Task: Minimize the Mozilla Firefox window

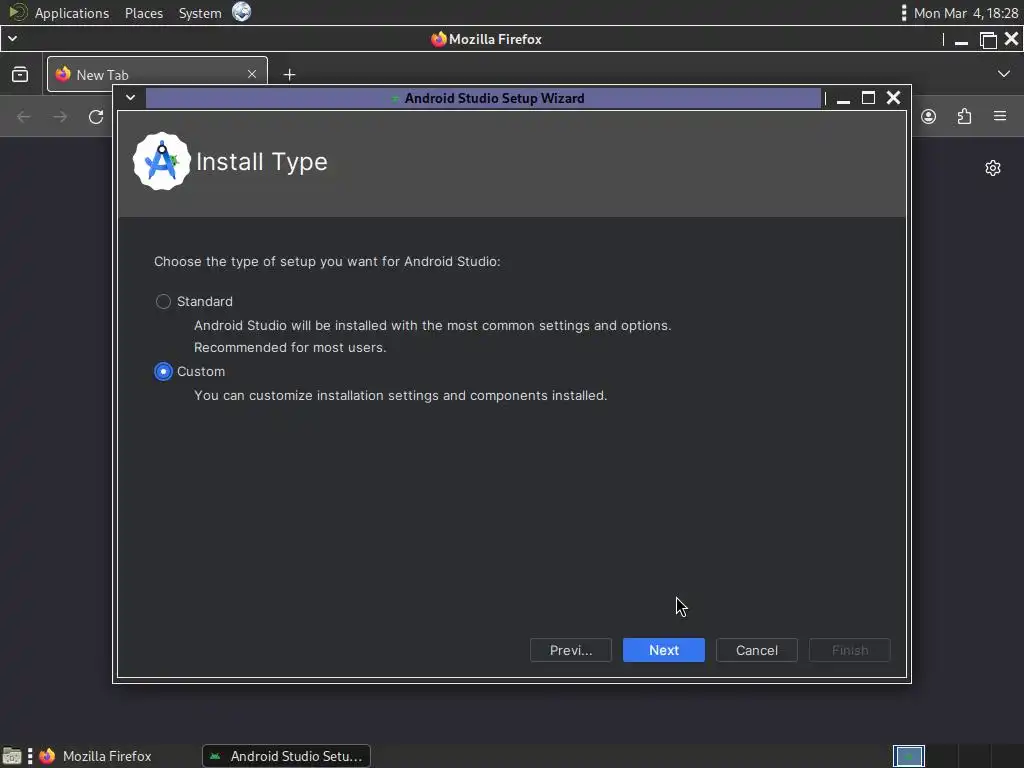Action: pos(961,40)
